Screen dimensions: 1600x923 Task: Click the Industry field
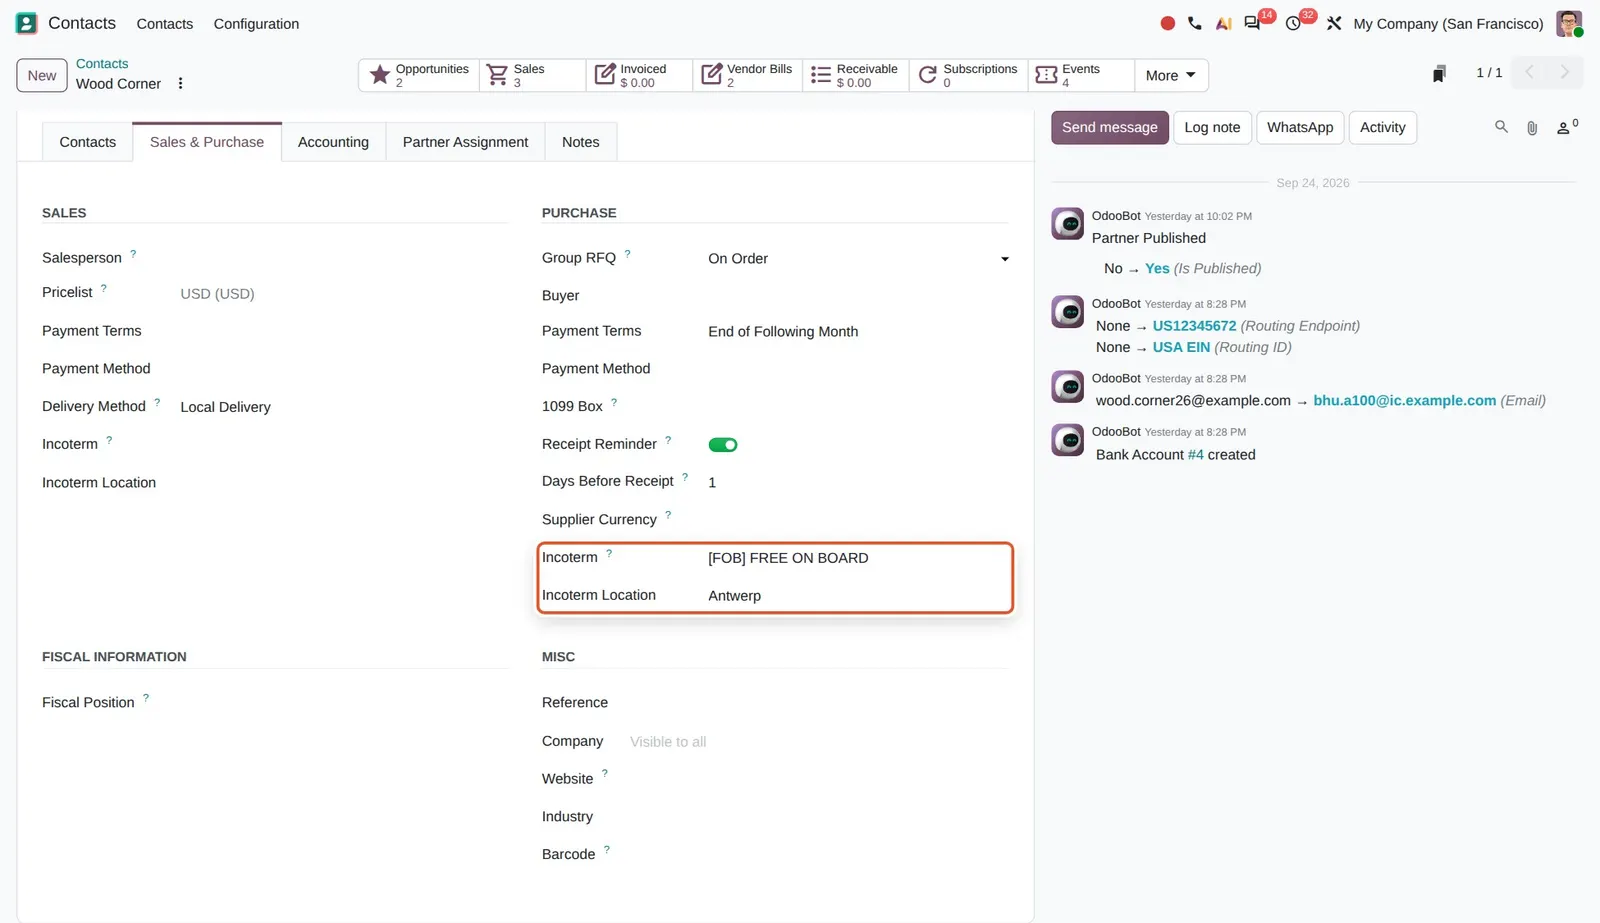coord(818,817)
